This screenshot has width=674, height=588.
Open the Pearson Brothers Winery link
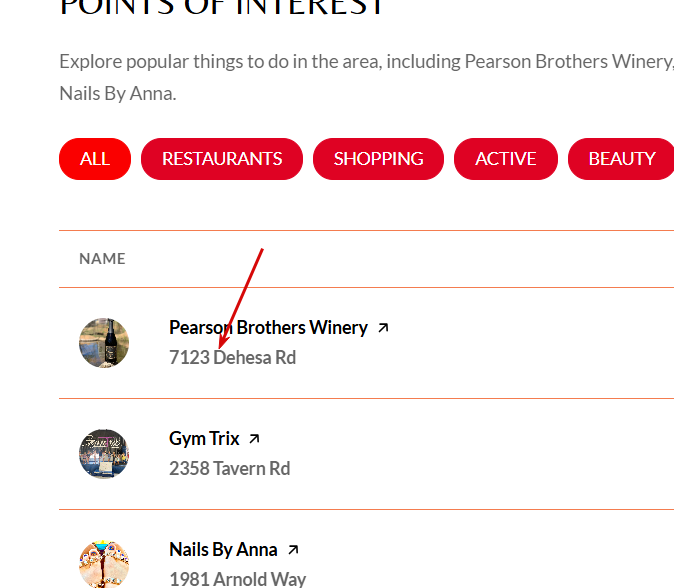tap(268, 327)
